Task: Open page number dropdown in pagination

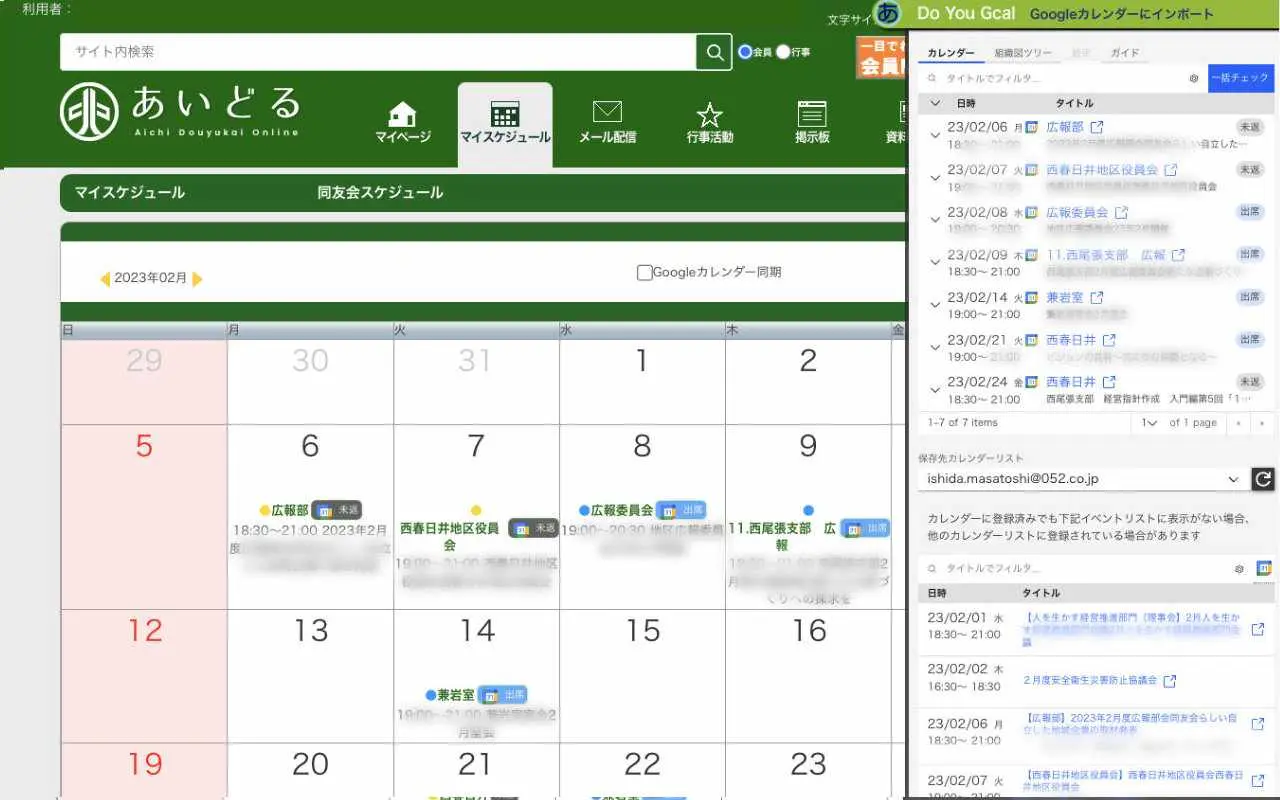Action: pyautogui.click(x=1149, y=423)
